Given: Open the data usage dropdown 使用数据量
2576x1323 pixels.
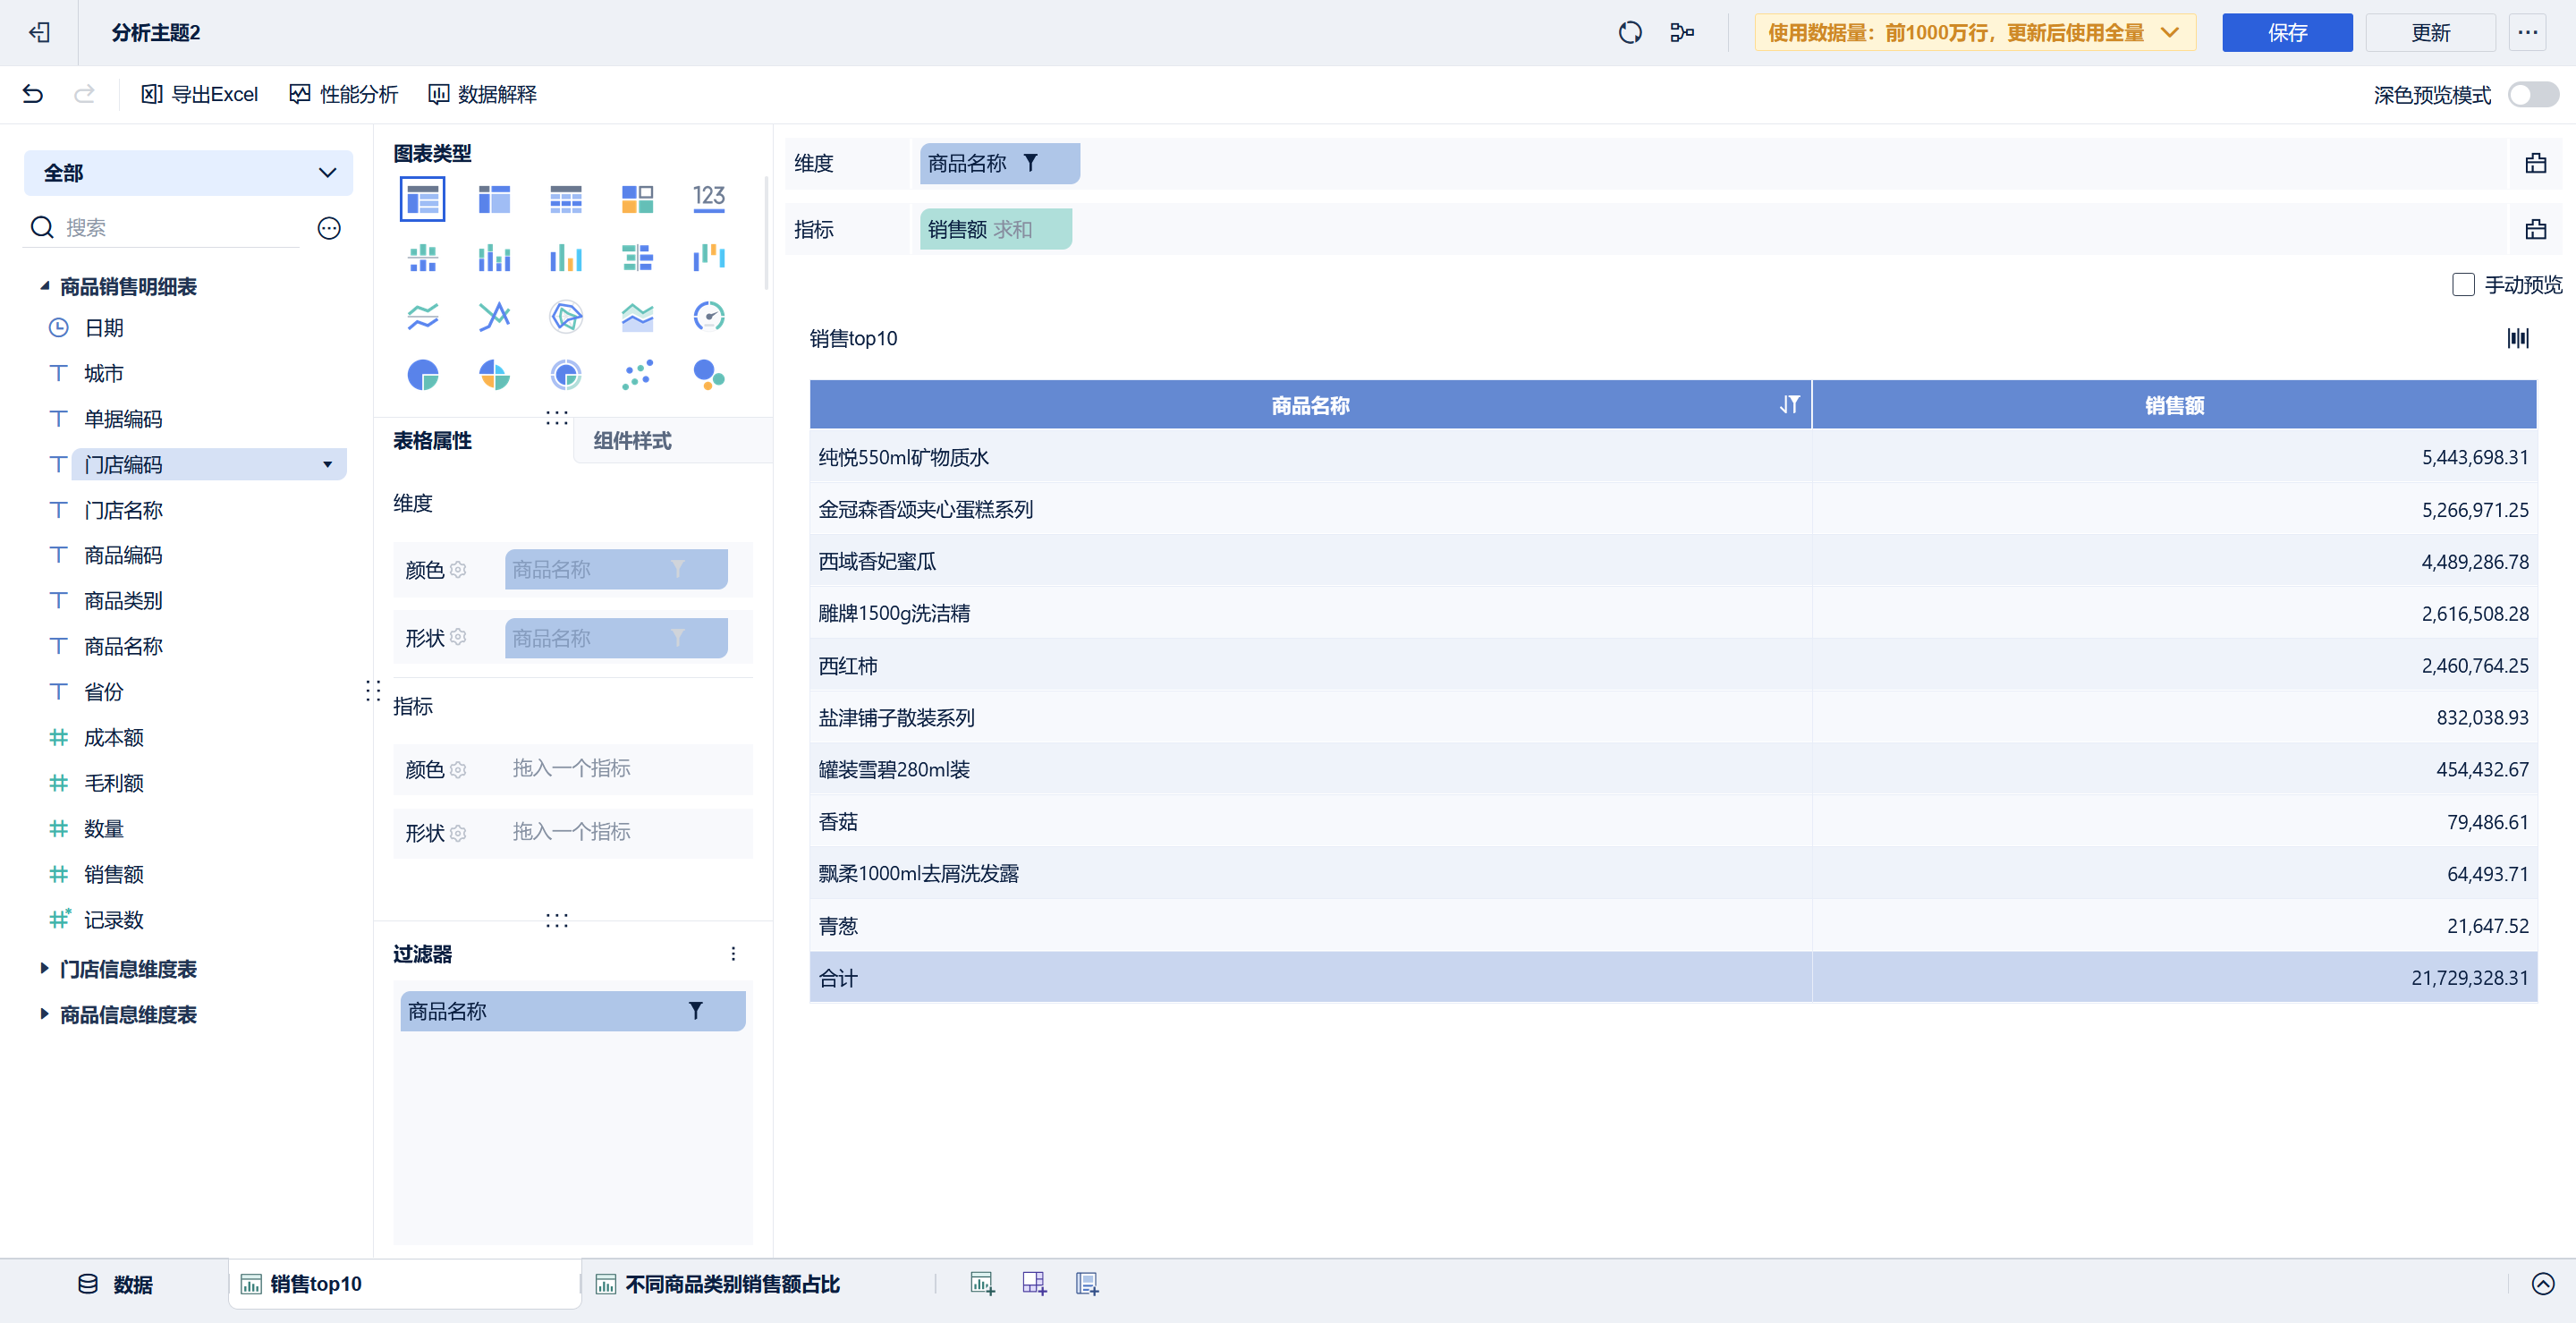Looking at the screenshot, I should 1974,33.
